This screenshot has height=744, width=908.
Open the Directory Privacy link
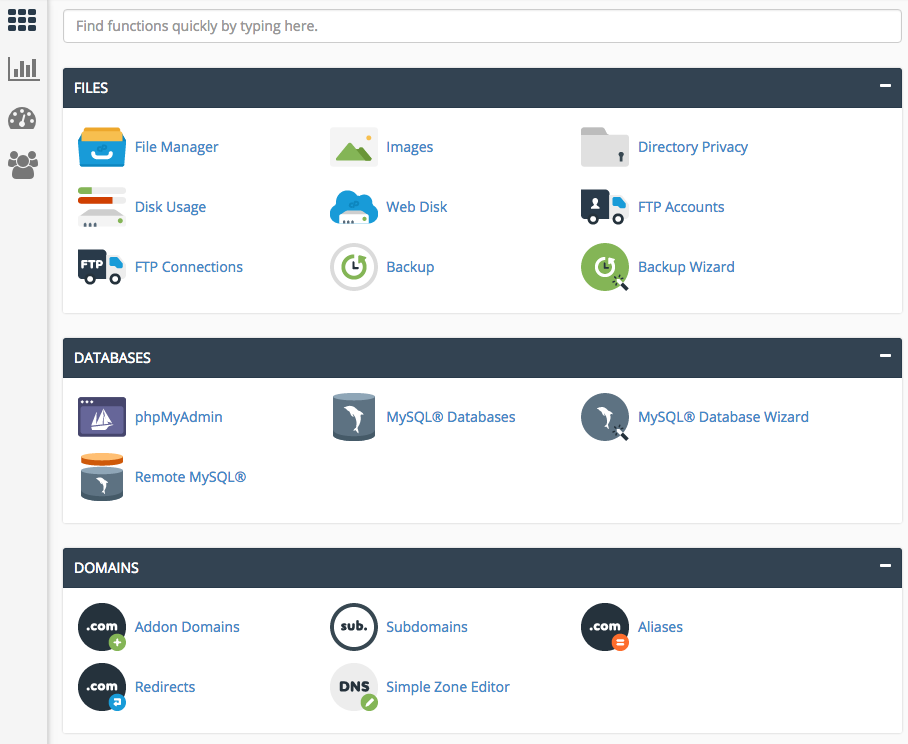(x=692, y=147)
